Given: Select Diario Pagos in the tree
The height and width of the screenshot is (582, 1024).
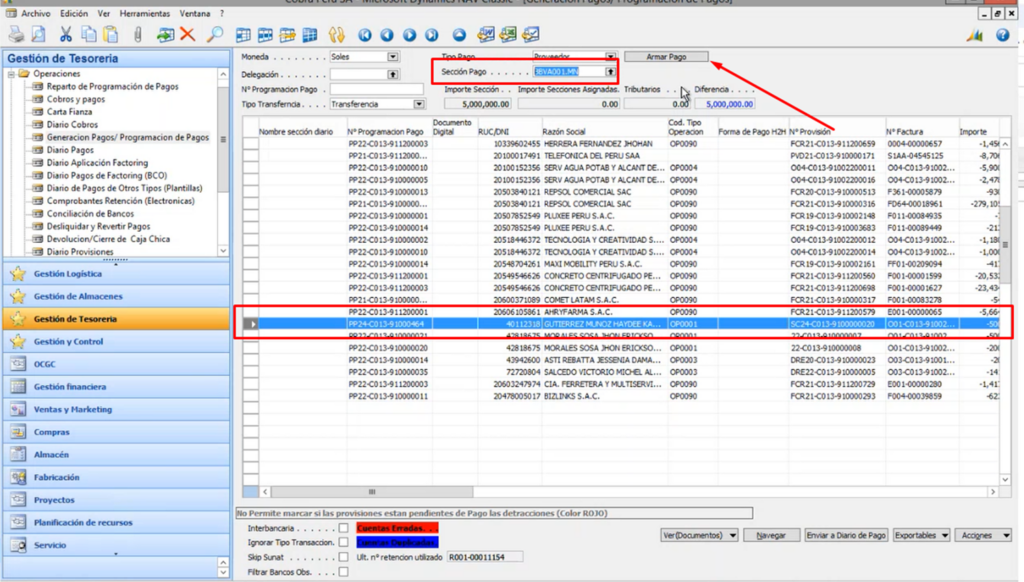Looking at the screenshot, I should point(70,150).
